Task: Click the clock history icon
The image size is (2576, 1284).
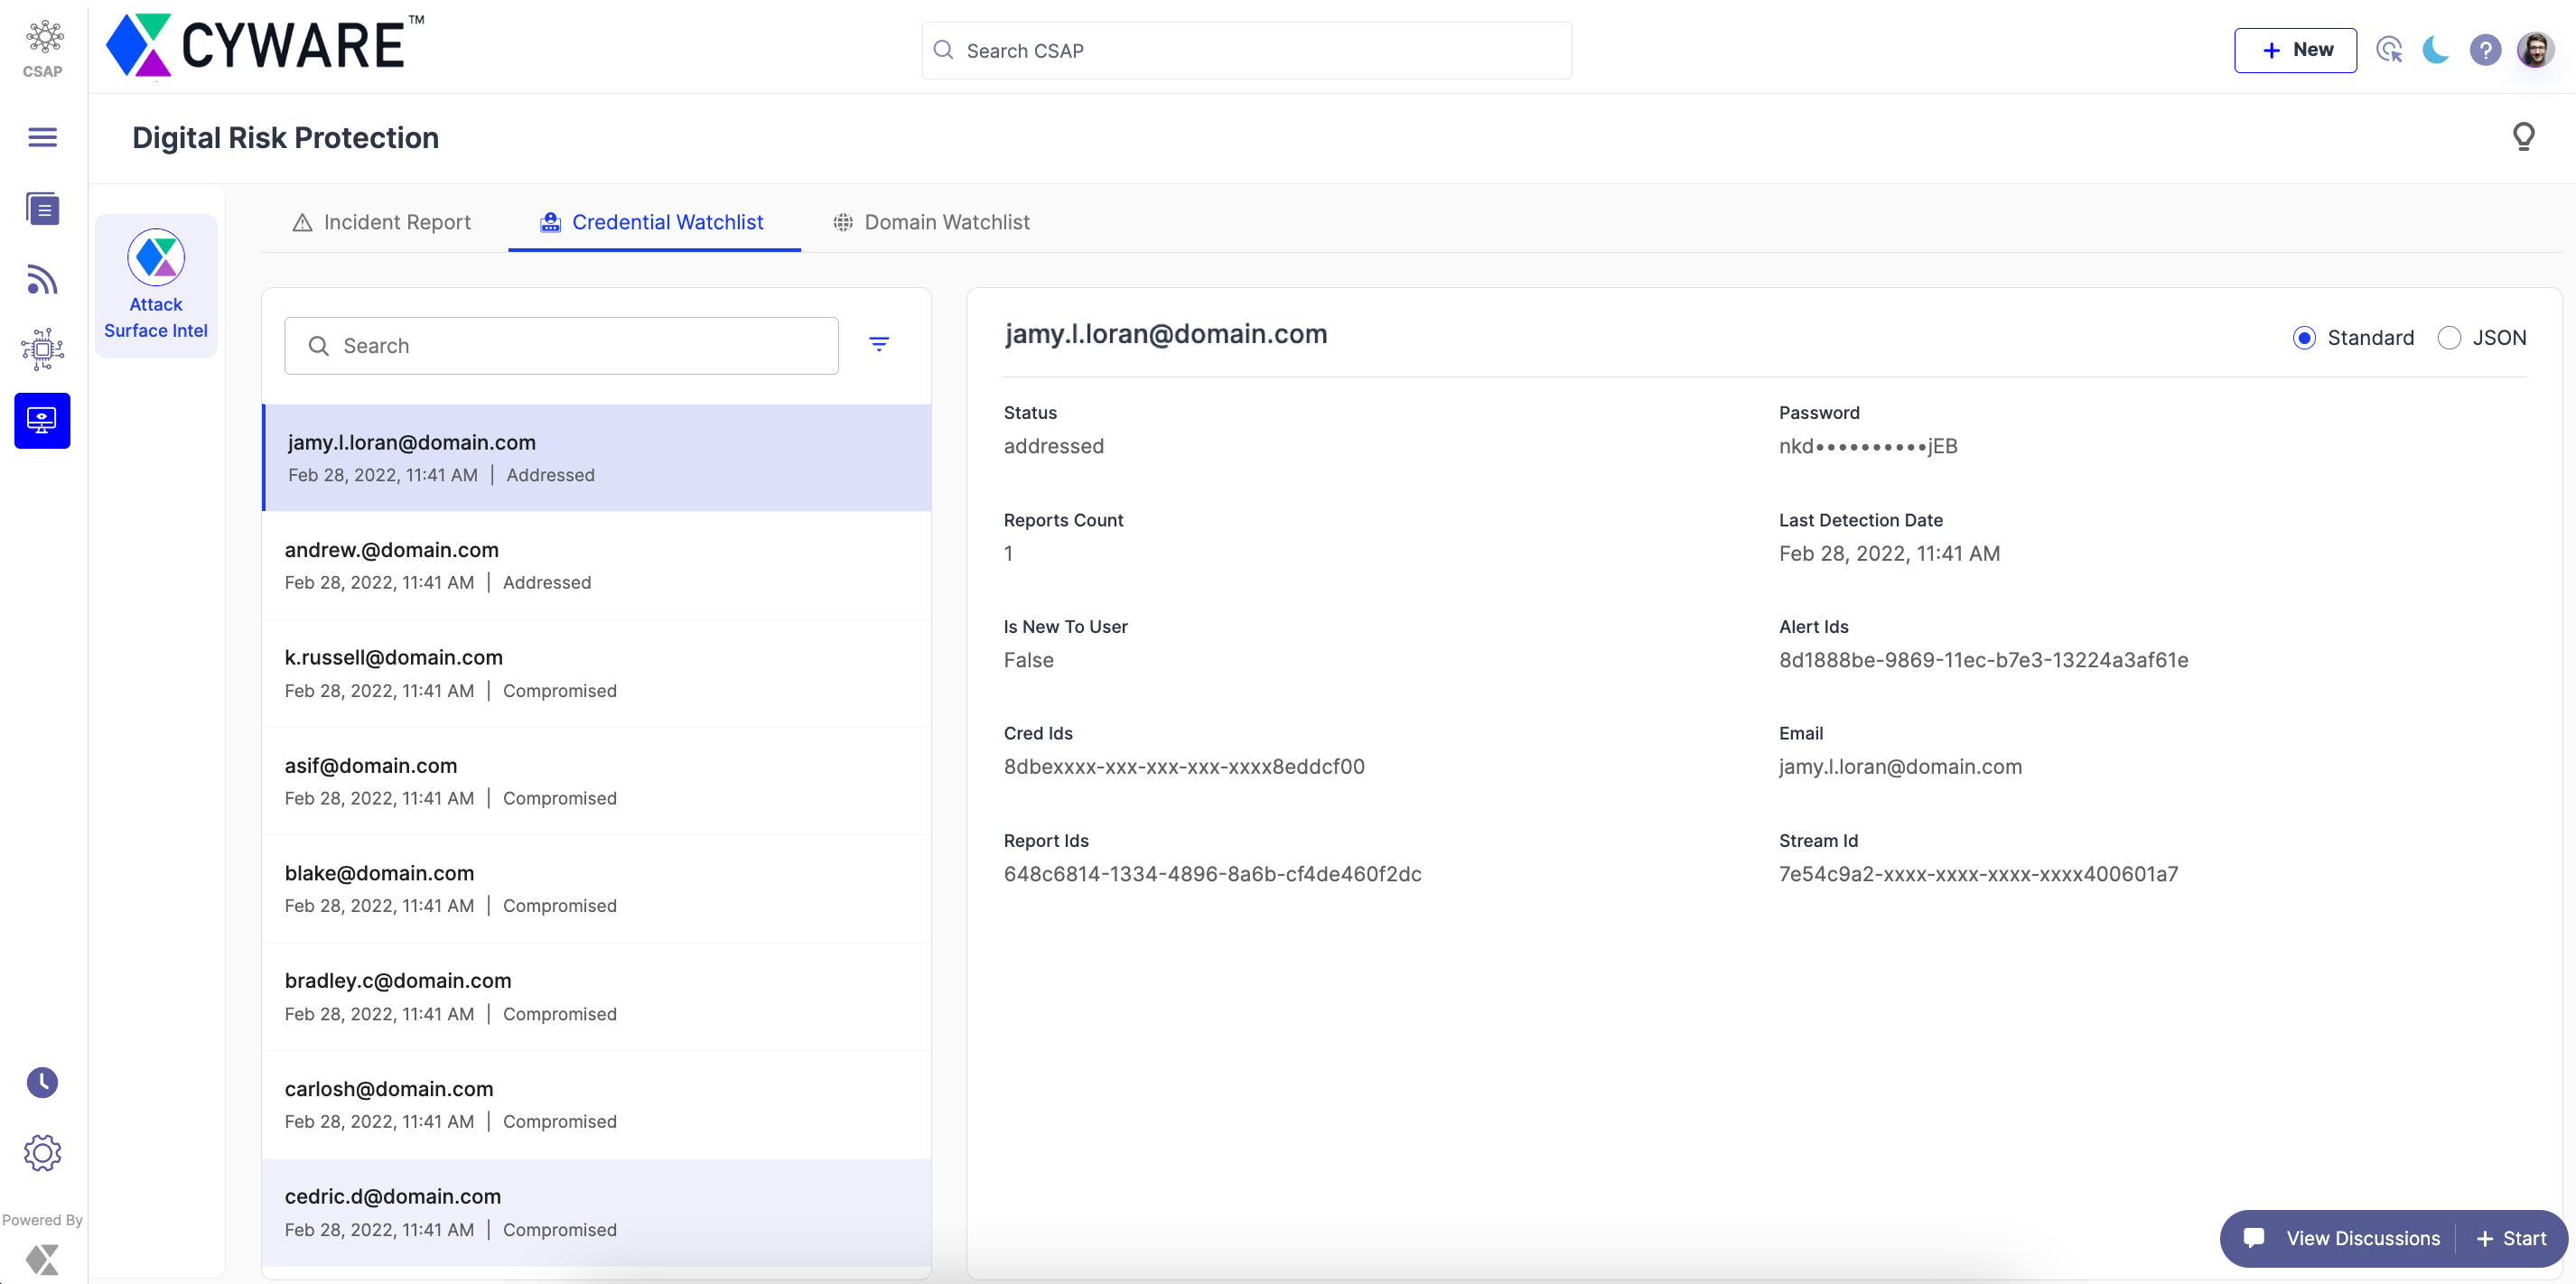Action: click(x=42, y=1082)
